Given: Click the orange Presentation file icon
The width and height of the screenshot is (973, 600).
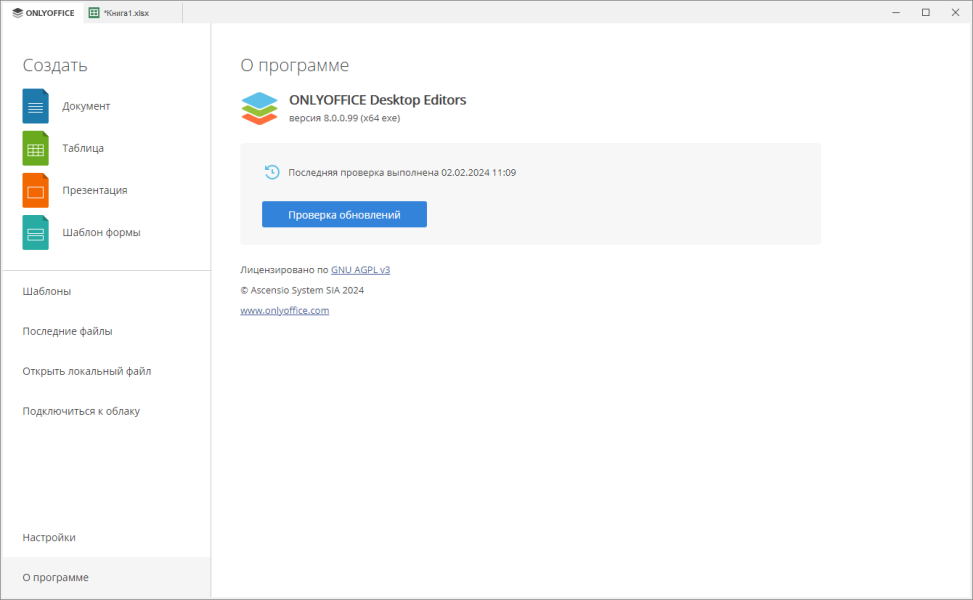Looking at the screenshot, I should pyautogui.click(x=35, y=190).
